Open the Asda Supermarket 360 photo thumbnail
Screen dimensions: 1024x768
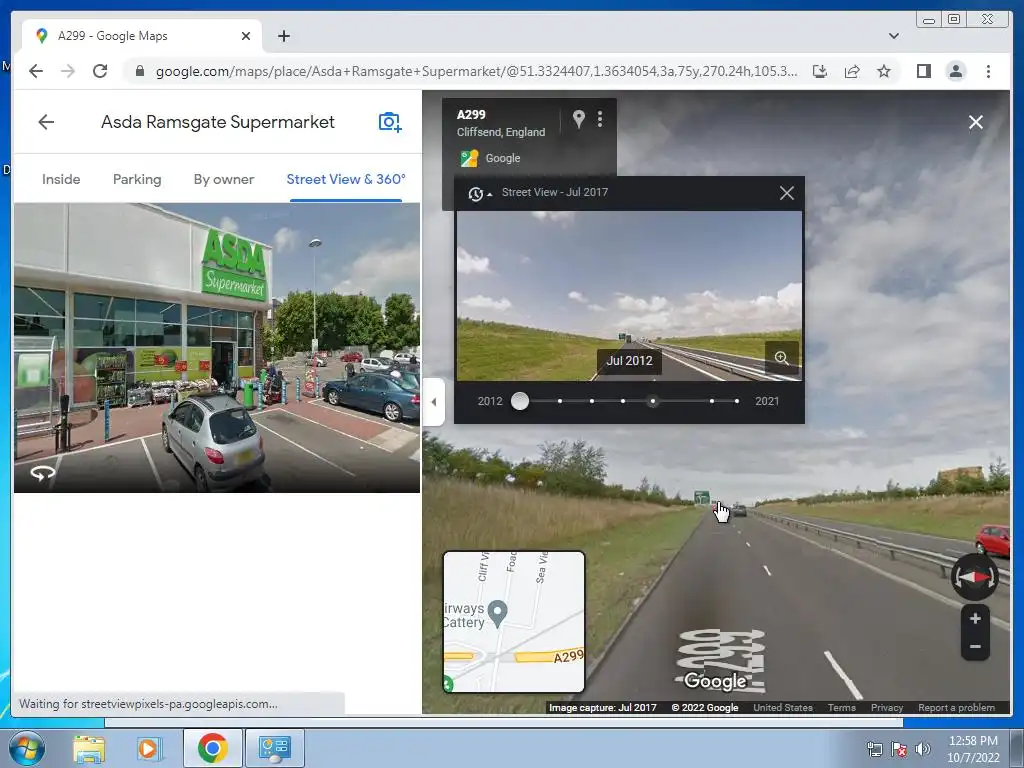pyautogui.click(x=217, y=347)
